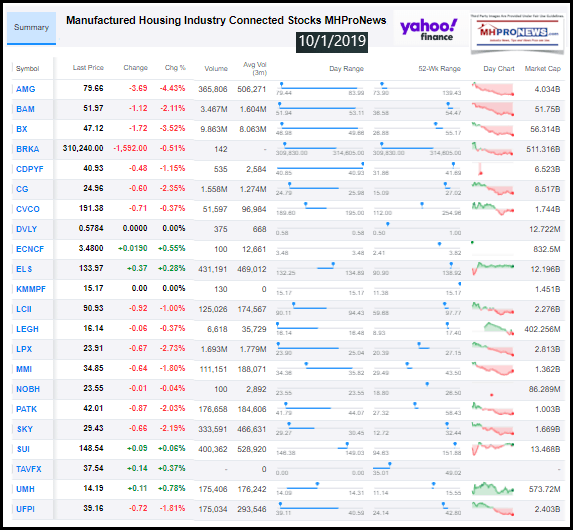This screenshot has height=530, width=573.
Task: Open the LEGH ticker link
Action: (27, 329)
